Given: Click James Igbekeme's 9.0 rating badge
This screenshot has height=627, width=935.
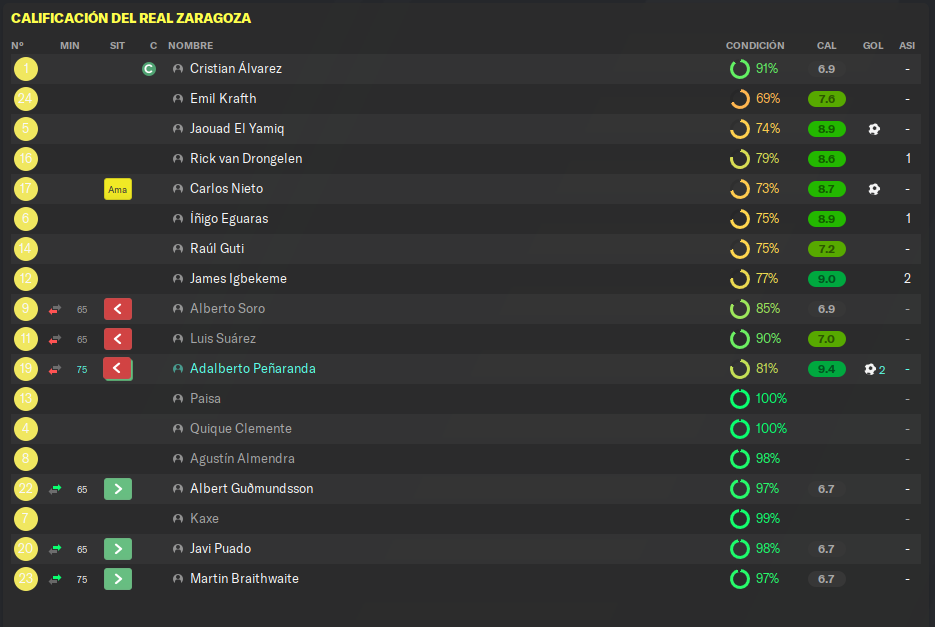Looking at the screenshot, I should [826, 279].
